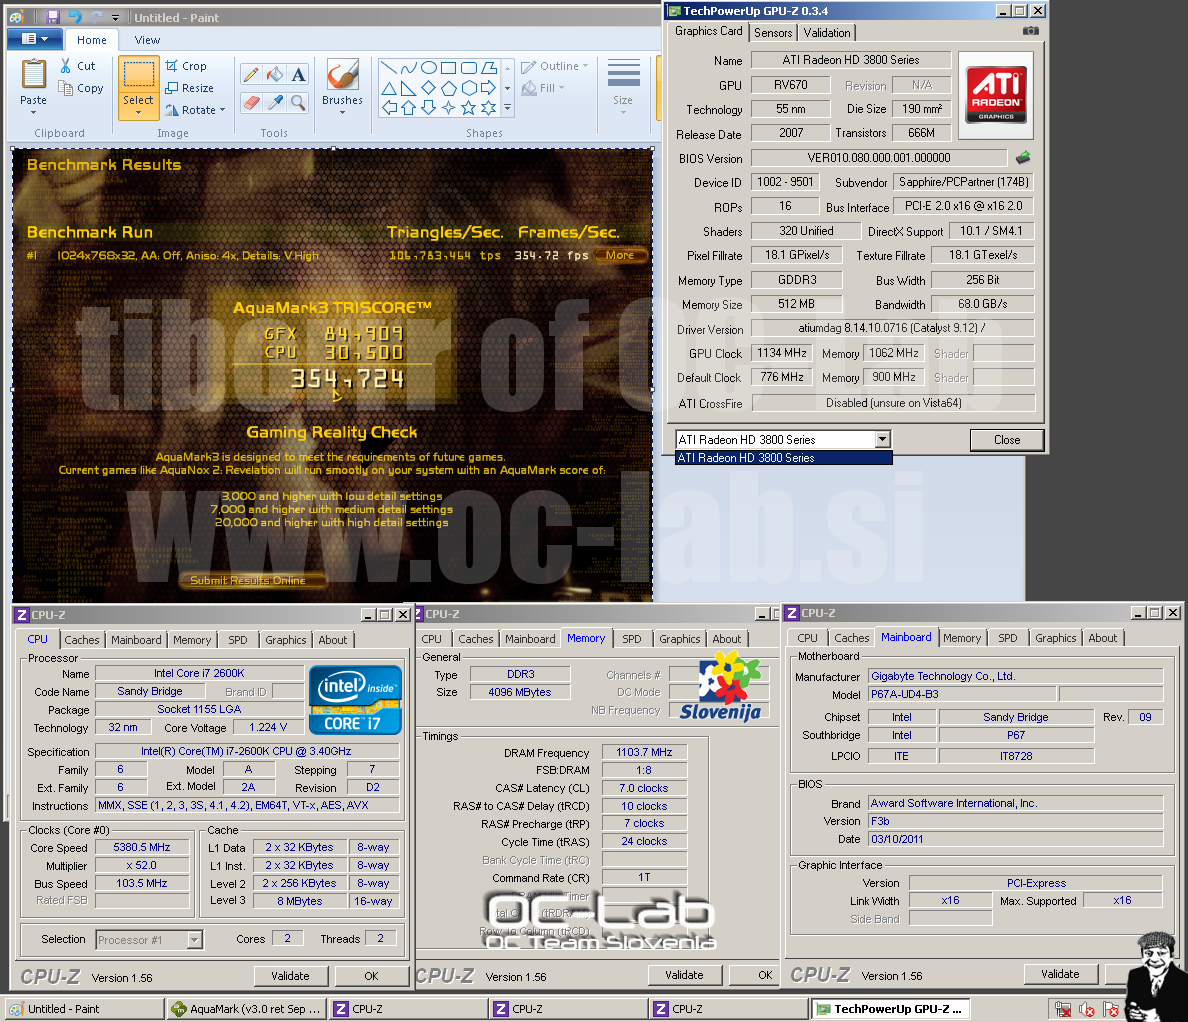Open Mainboard tab in left CPU-Z window
The width and height of the screenshot is (1188, 1022).
(136, 639)
